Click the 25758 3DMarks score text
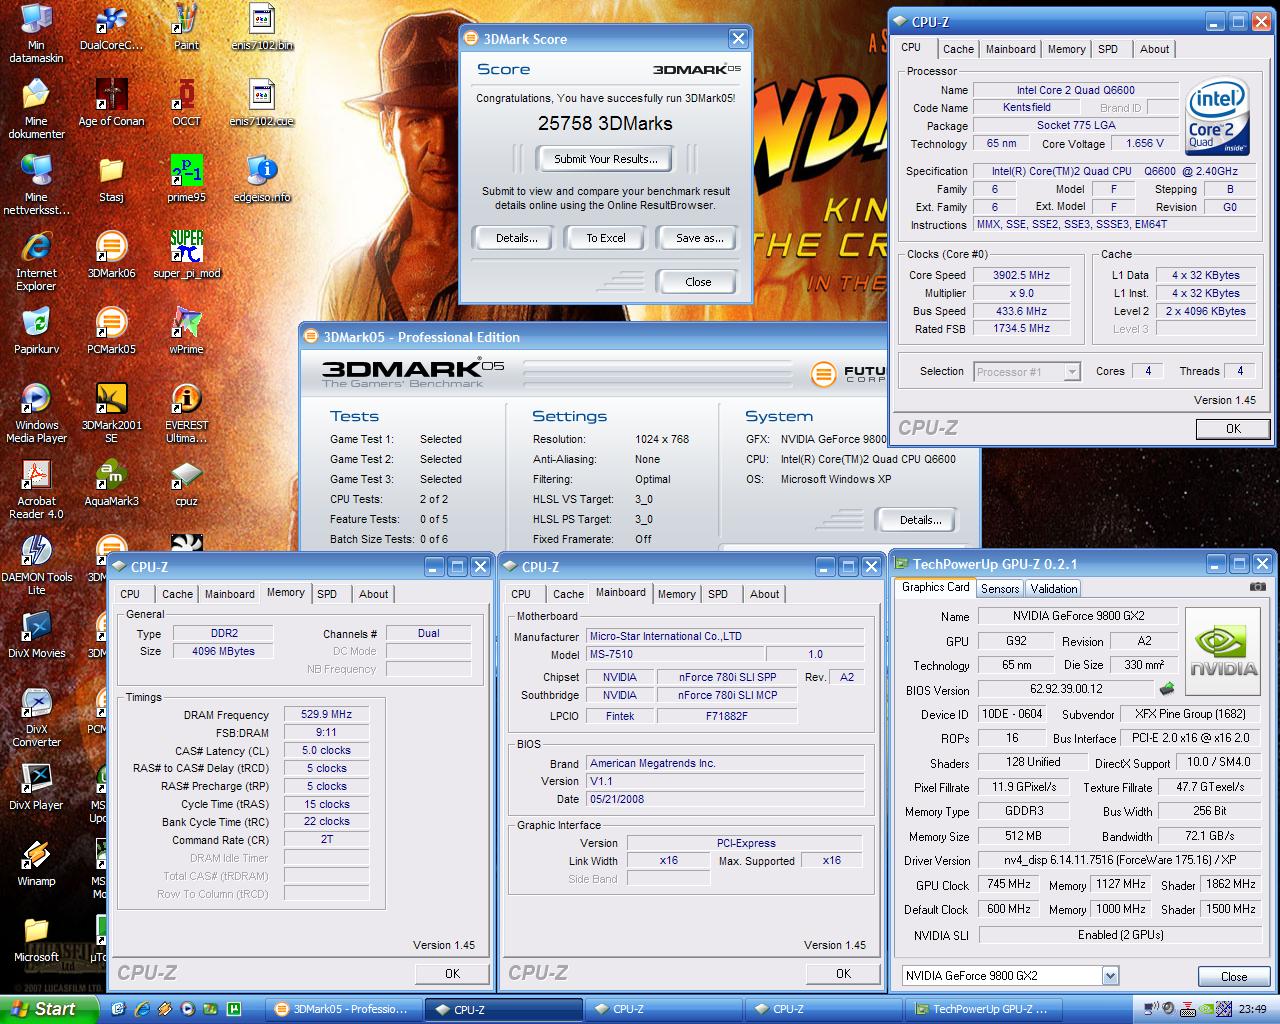The width and height of the screenshot is (1280, 1024). 605,124
